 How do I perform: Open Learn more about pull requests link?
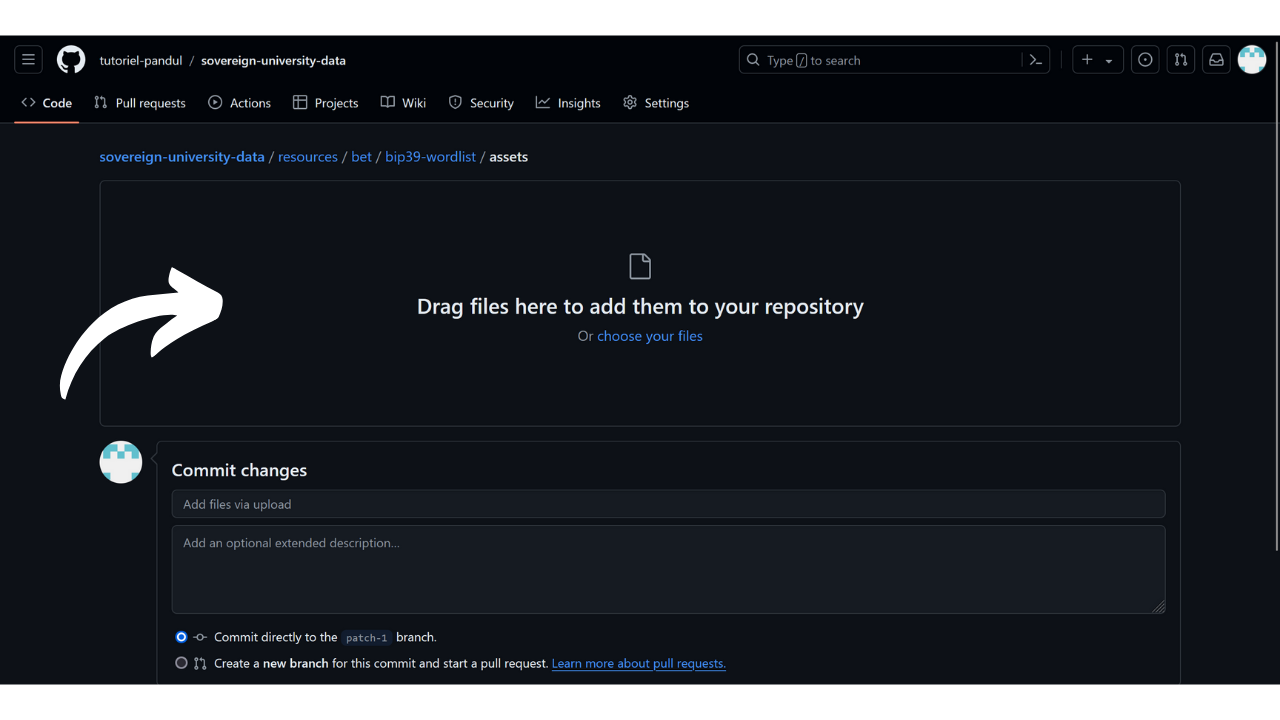coord(638,664)
